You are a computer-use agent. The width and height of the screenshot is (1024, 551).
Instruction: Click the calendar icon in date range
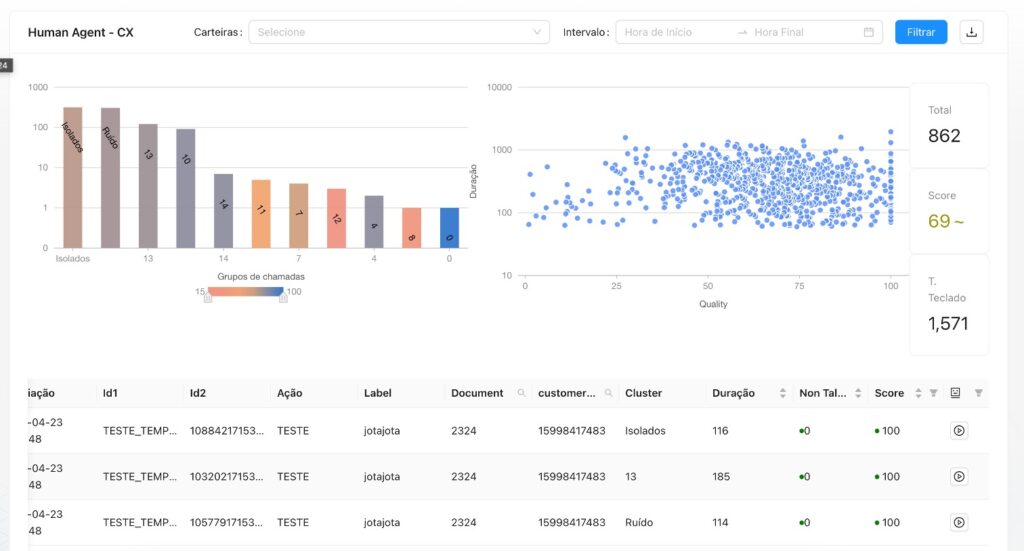tap(868, 32)
